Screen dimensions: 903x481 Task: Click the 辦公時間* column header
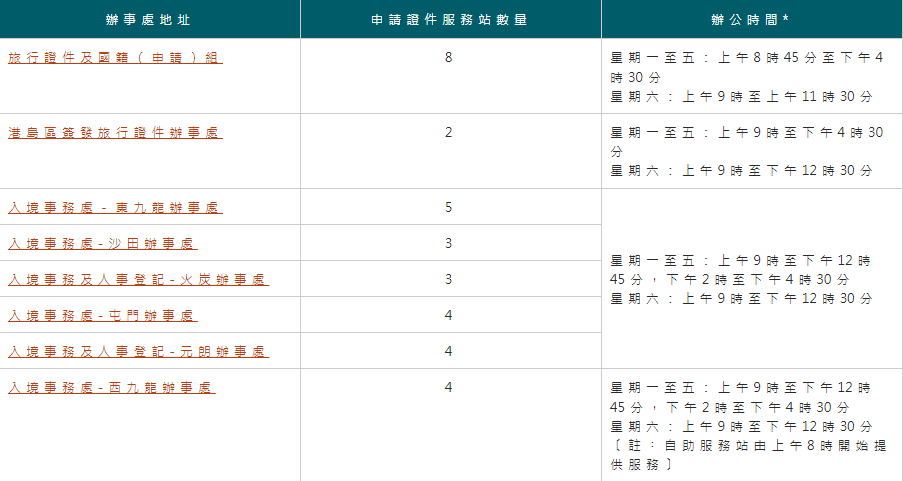click(x=751, y=19)
